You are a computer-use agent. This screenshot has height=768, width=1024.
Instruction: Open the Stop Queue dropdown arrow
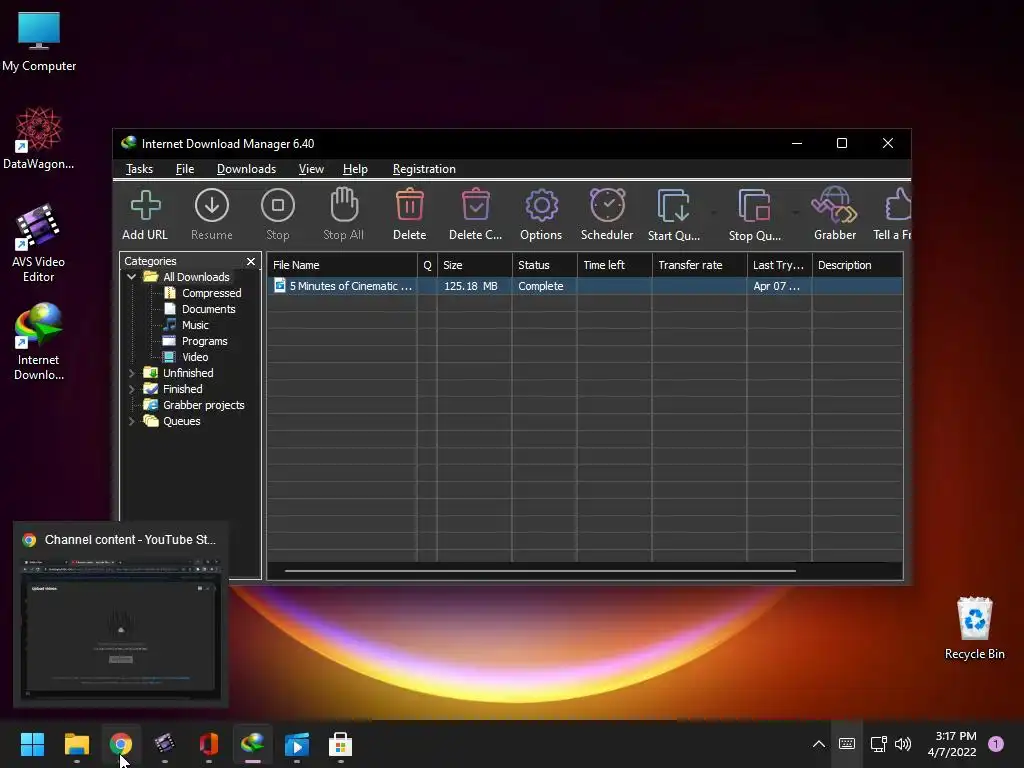pos(795,212)
